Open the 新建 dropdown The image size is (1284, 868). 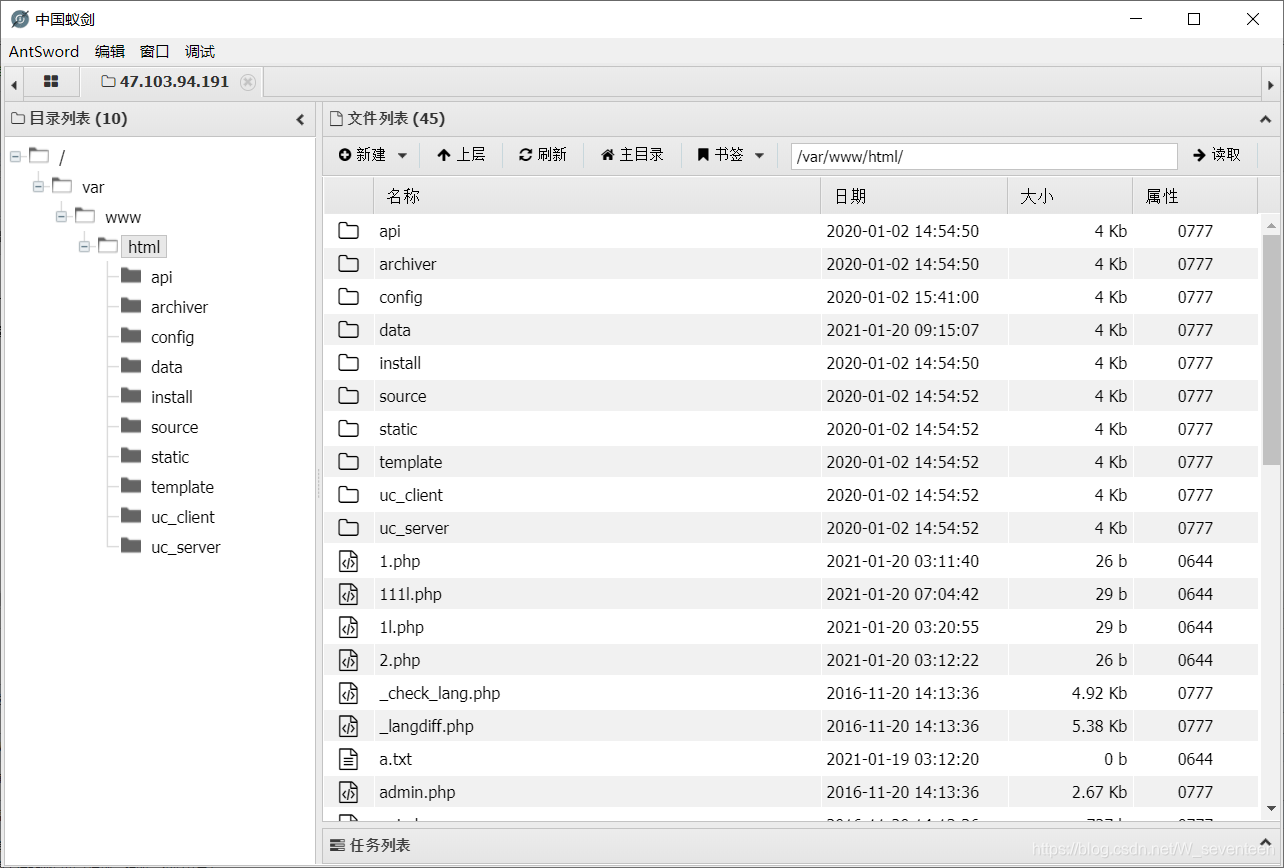(373, 155)
